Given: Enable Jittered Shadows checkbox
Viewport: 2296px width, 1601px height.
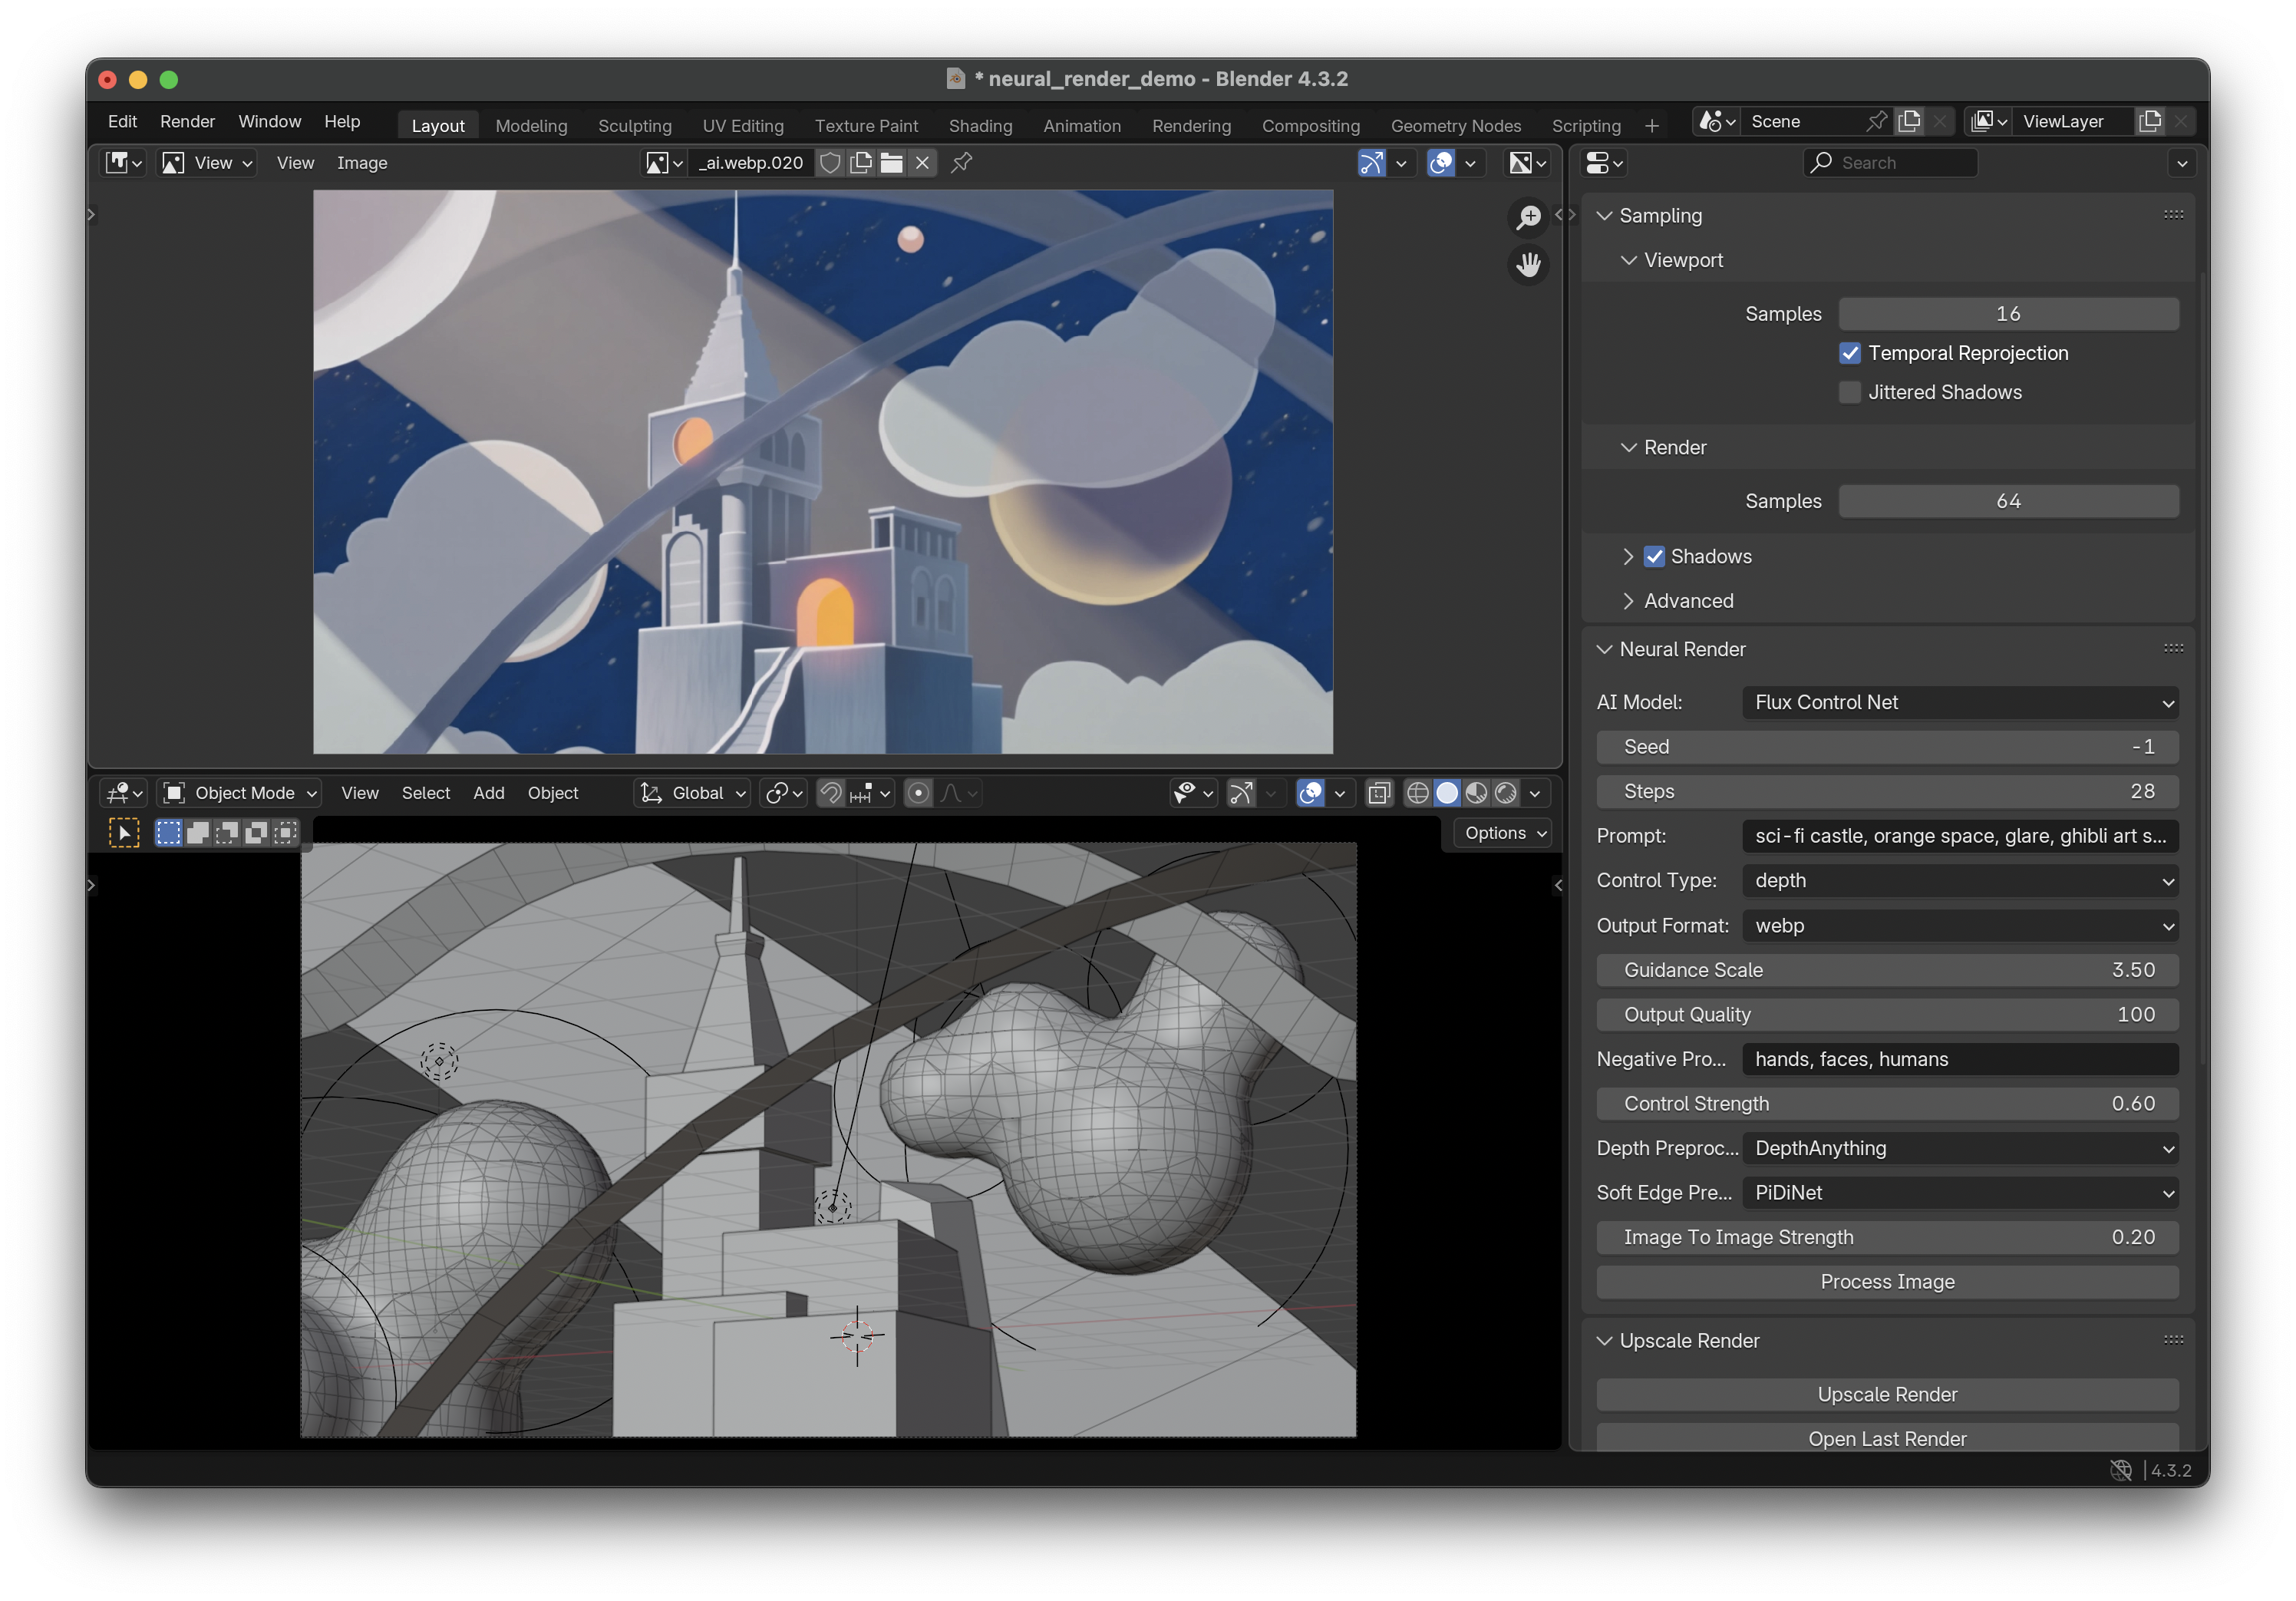Looking at the screenshot, I should point(1849,392).
